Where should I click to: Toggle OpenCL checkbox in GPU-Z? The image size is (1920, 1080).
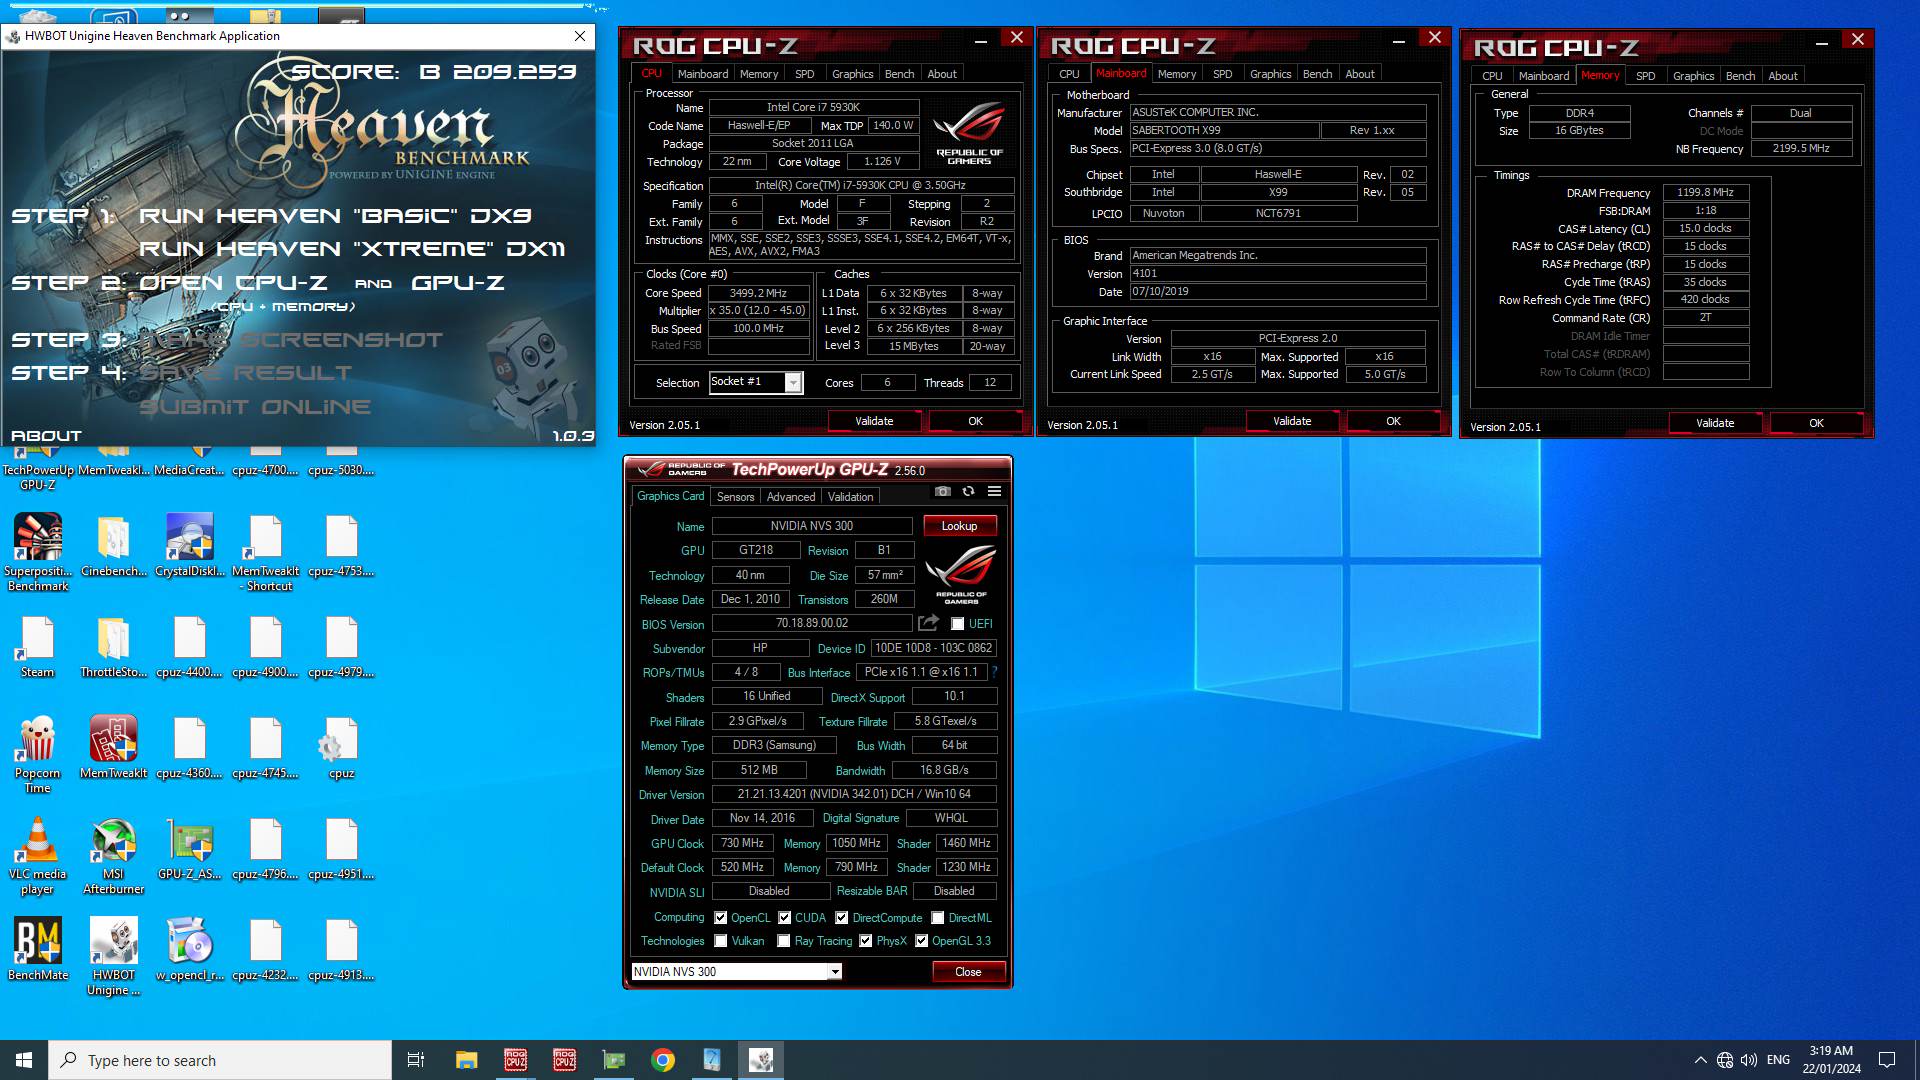tap(720, 918)
